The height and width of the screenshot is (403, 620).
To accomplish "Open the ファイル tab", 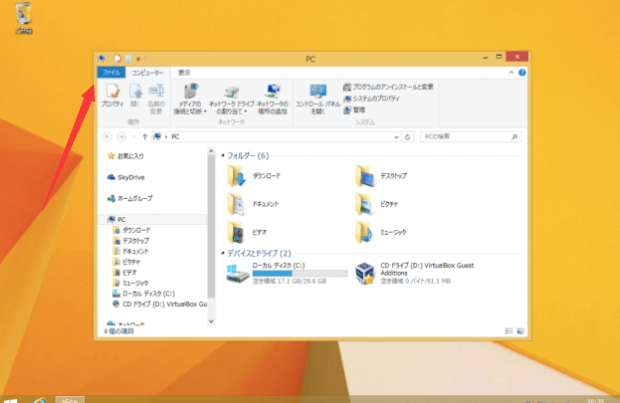I will [111, 72].
